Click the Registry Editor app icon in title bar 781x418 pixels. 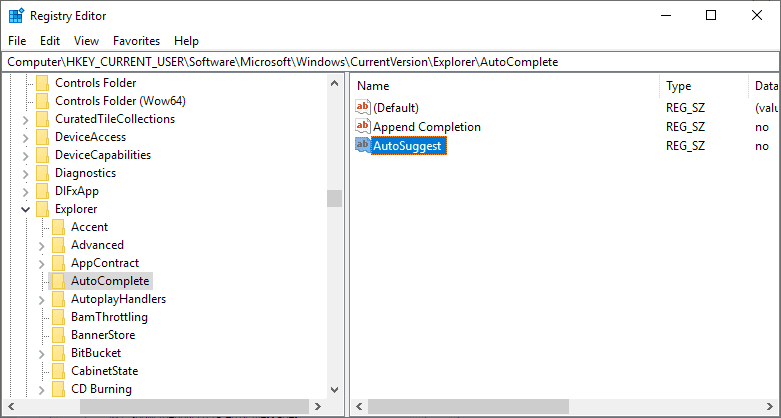[15, 15]
